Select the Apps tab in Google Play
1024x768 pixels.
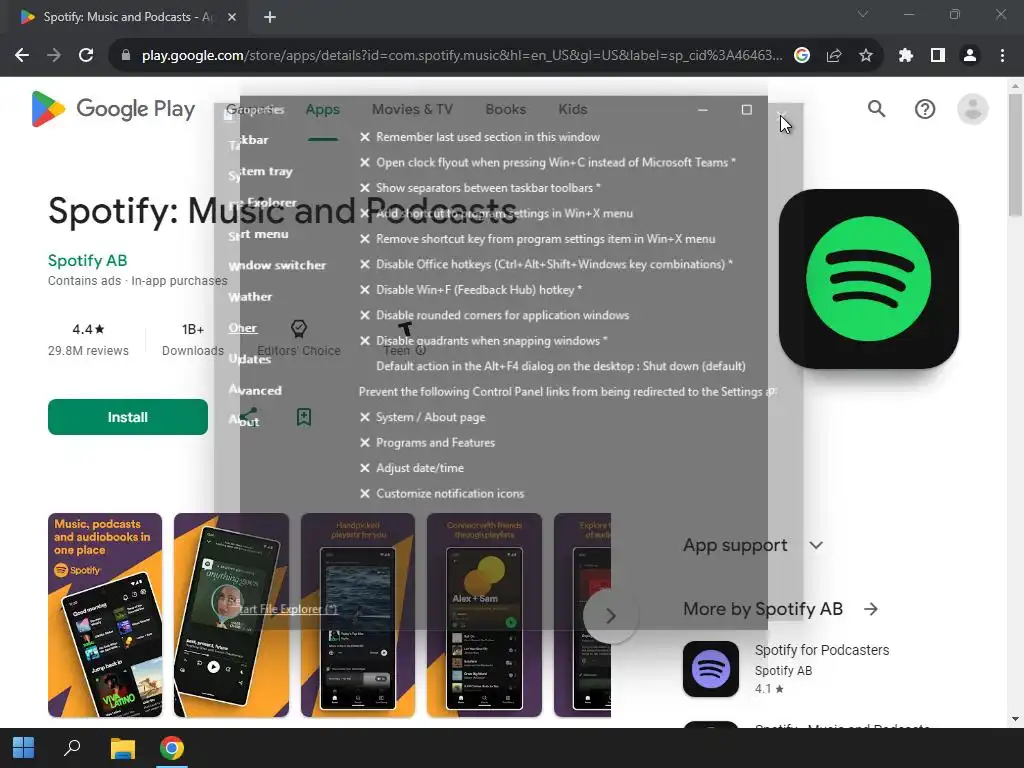[x=323, y=110]
